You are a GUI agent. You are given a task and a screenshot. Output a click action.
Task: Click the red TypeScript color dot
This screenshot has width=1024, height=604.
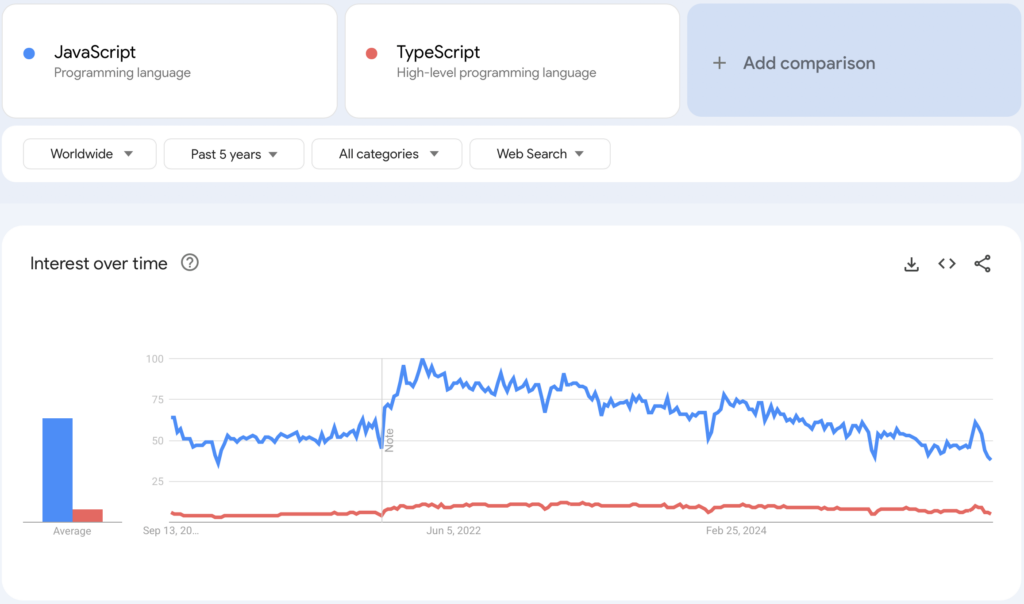372,53
